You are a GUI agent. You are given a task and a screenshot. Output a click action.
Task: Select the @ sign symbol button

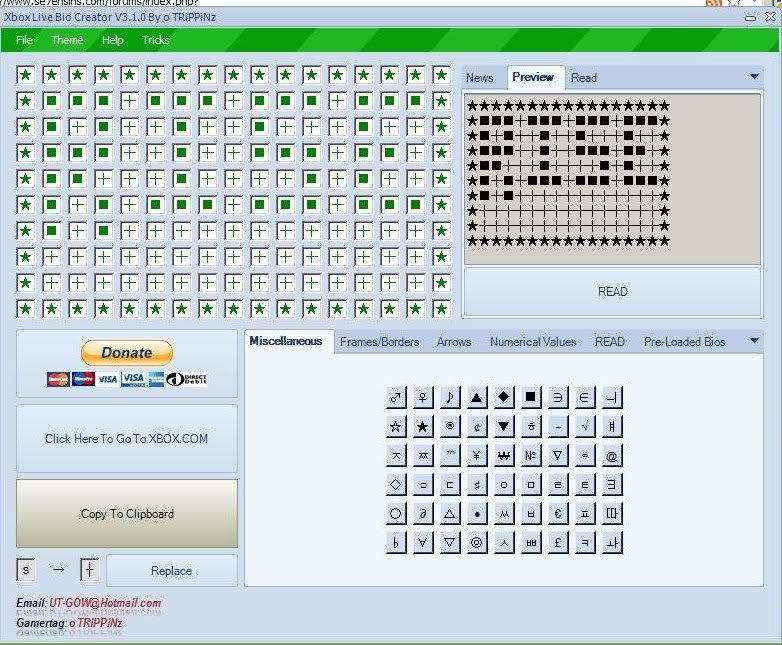[612, 456]
